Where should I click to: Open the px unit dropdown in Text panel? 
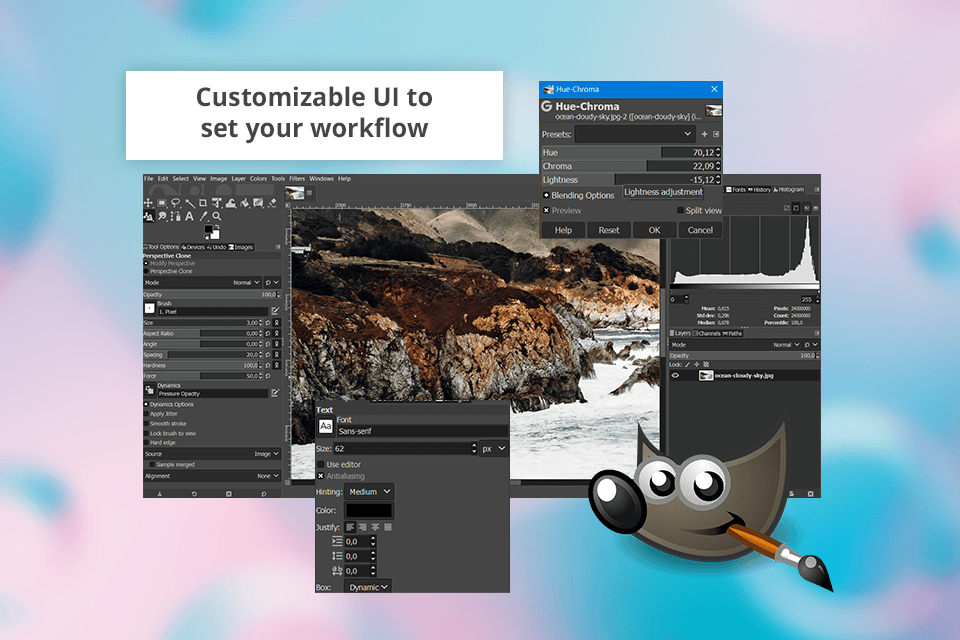(x=493, y=449)
